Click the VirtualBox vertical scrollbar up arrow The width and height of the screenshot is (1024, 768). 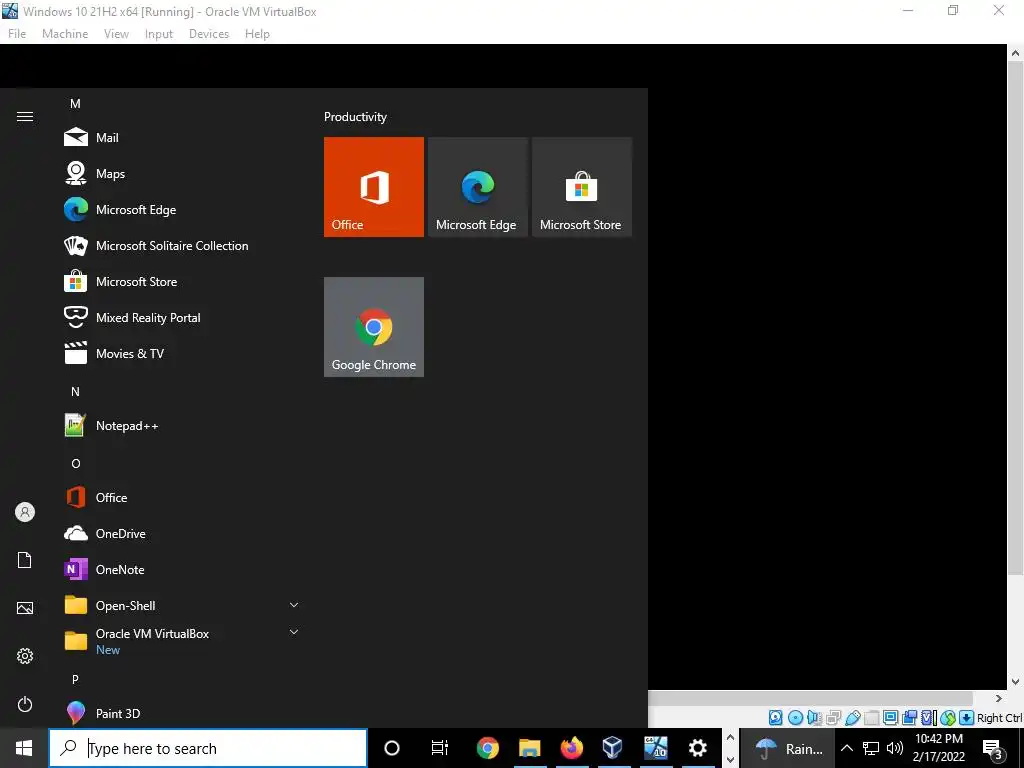tap(1016, 53)
